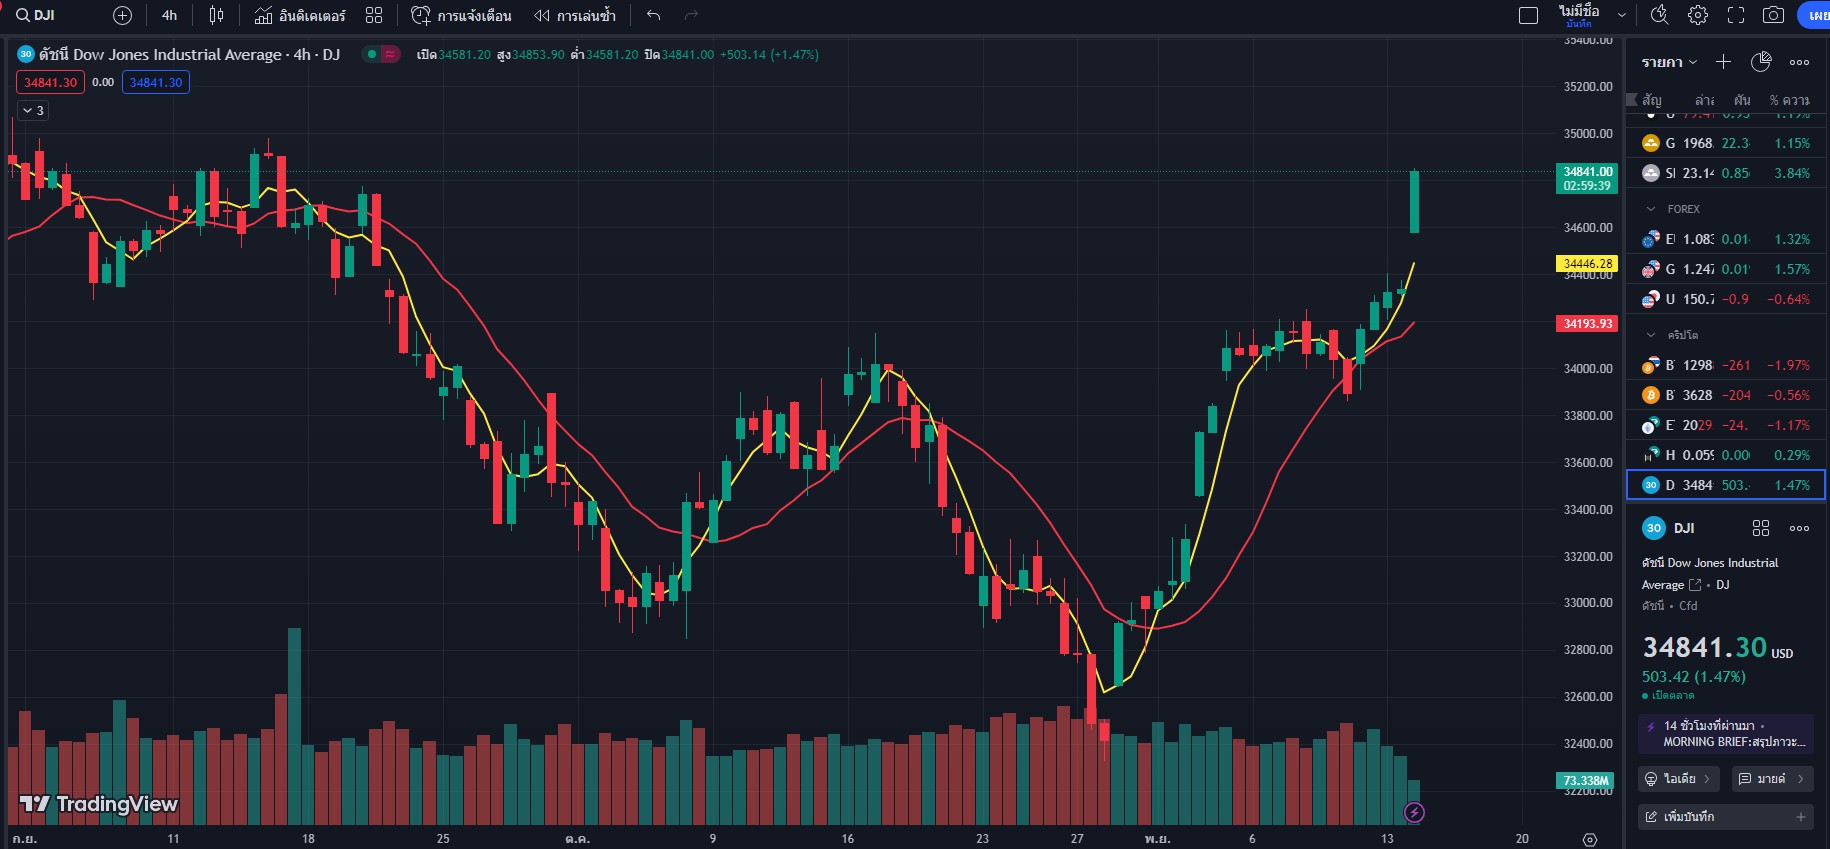Click the plus compare symbol button
Screen dimensions: 1830x849
[x=122, y=15]
